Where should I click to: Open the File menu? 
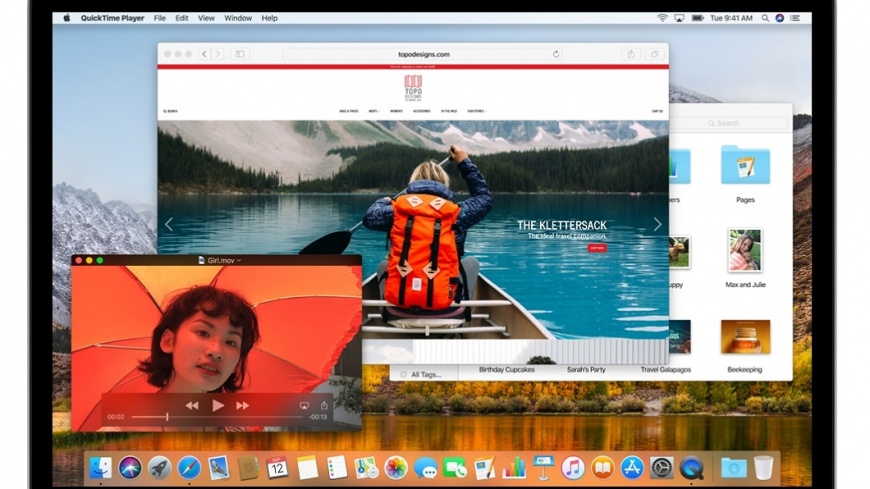[160, 18]
